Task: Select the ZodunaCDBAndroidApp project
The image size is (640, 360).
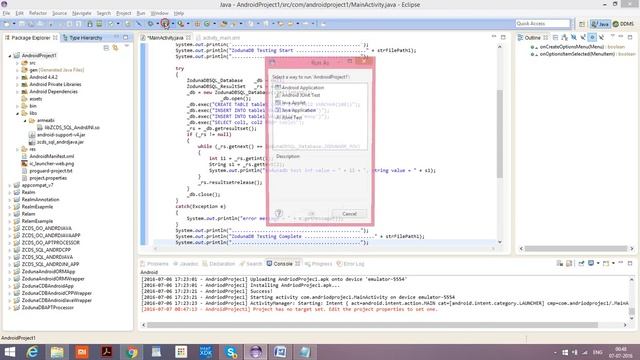Action: [x=47, y=286]
